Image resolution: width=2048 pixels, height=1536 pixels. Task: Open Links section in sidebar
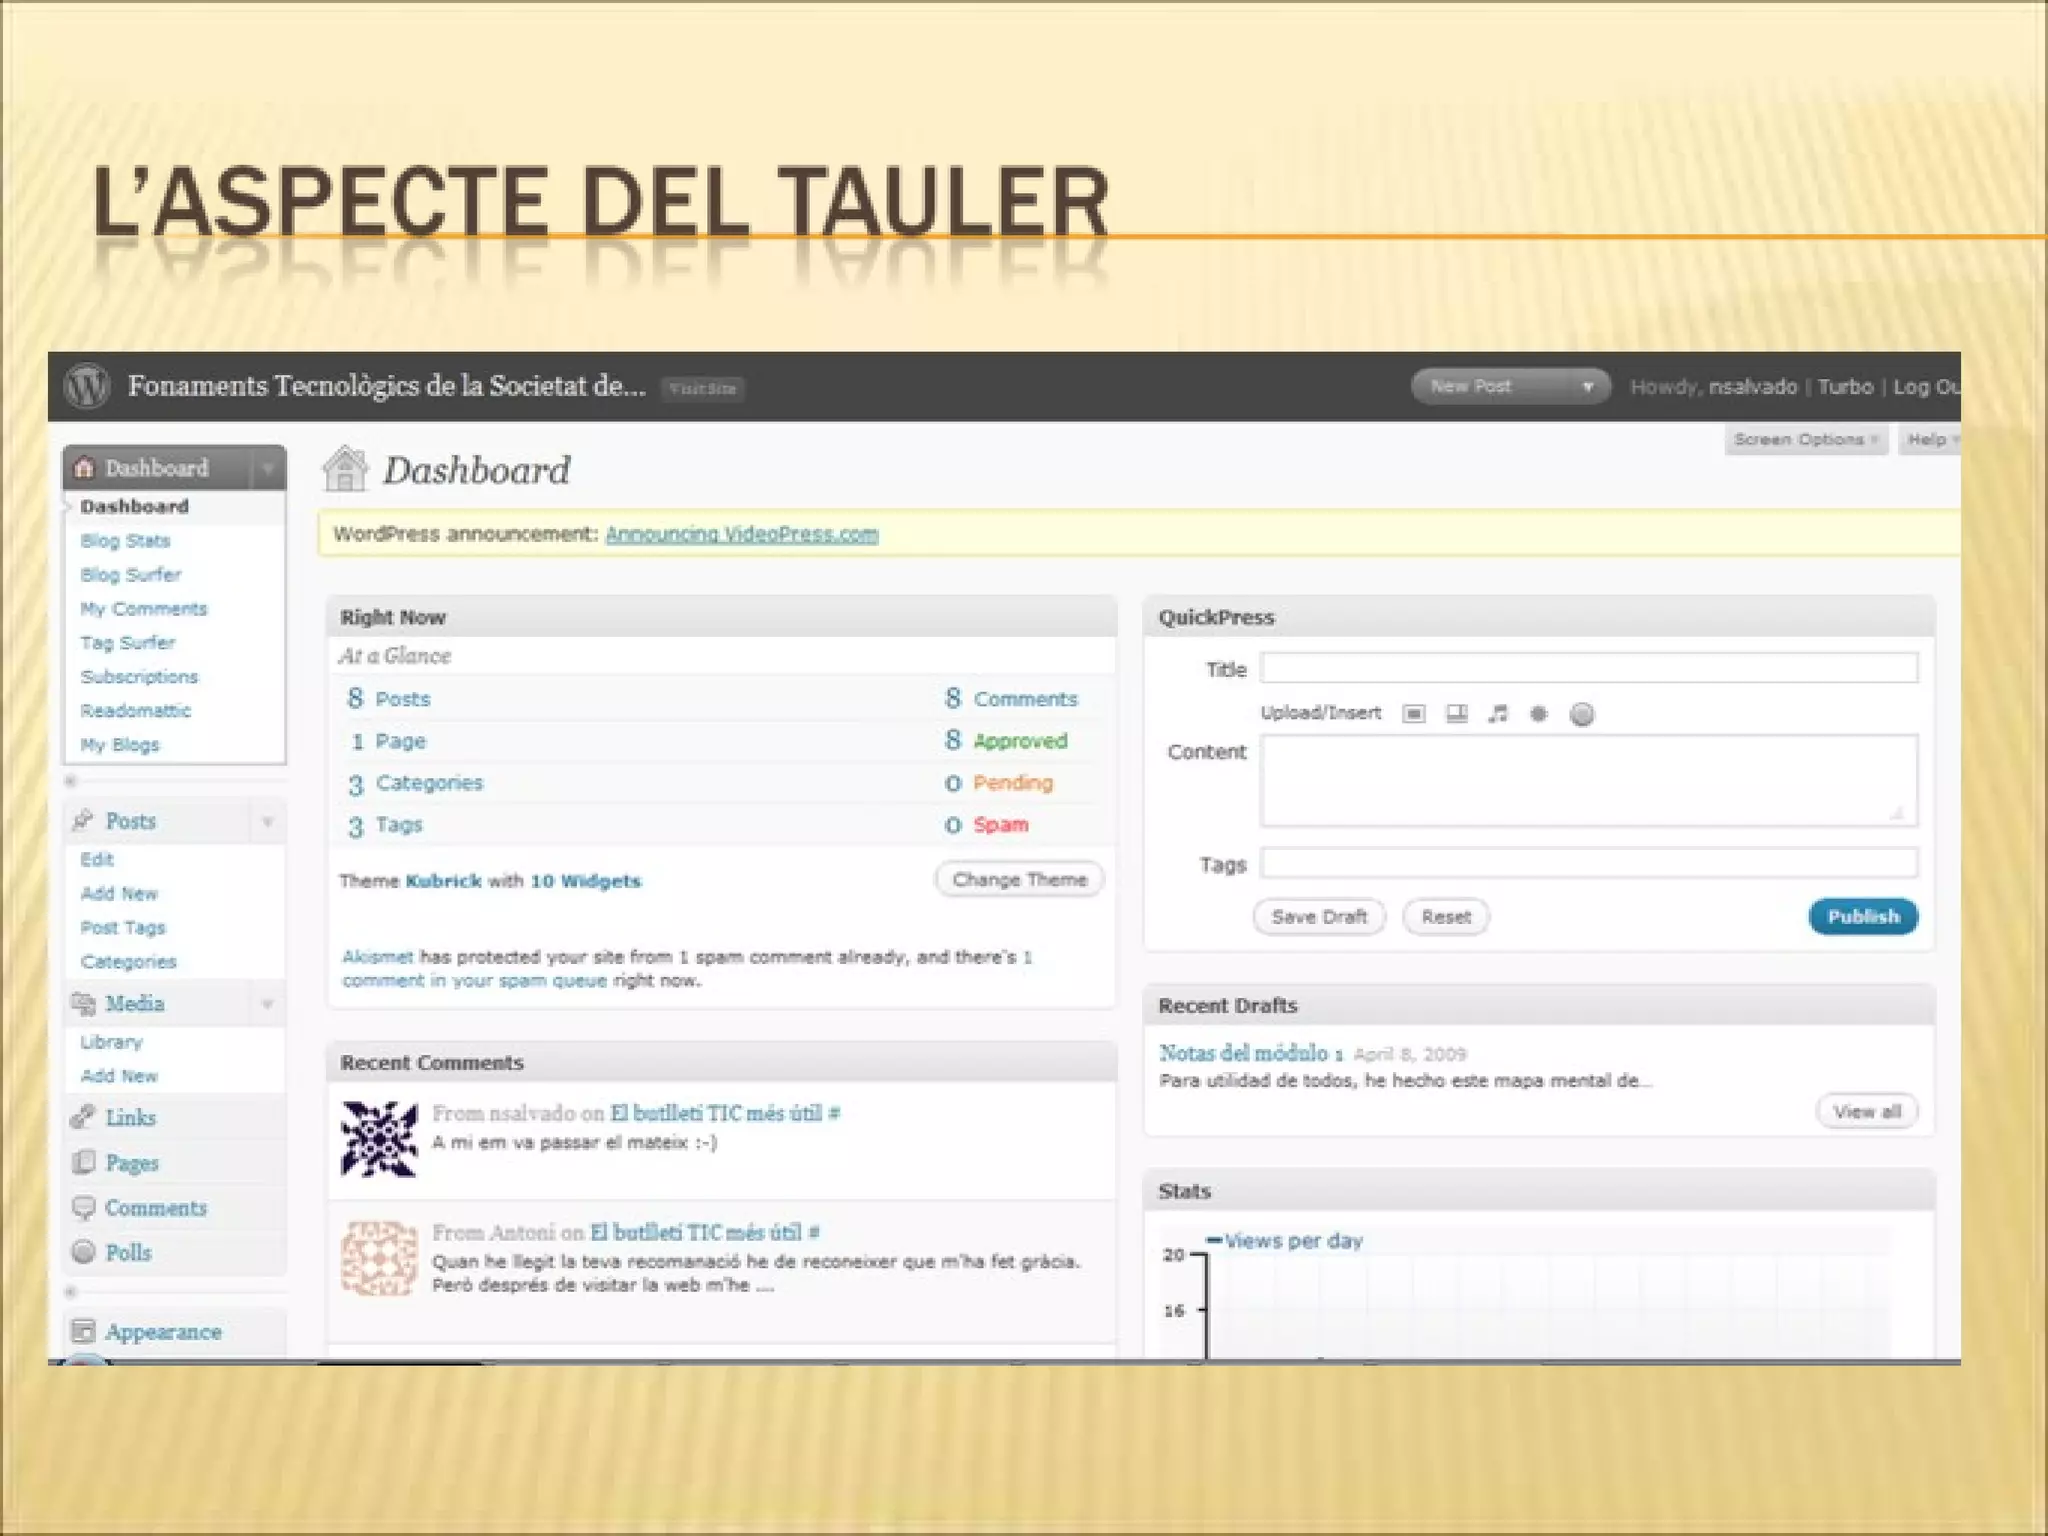[x=130, y=1117]
